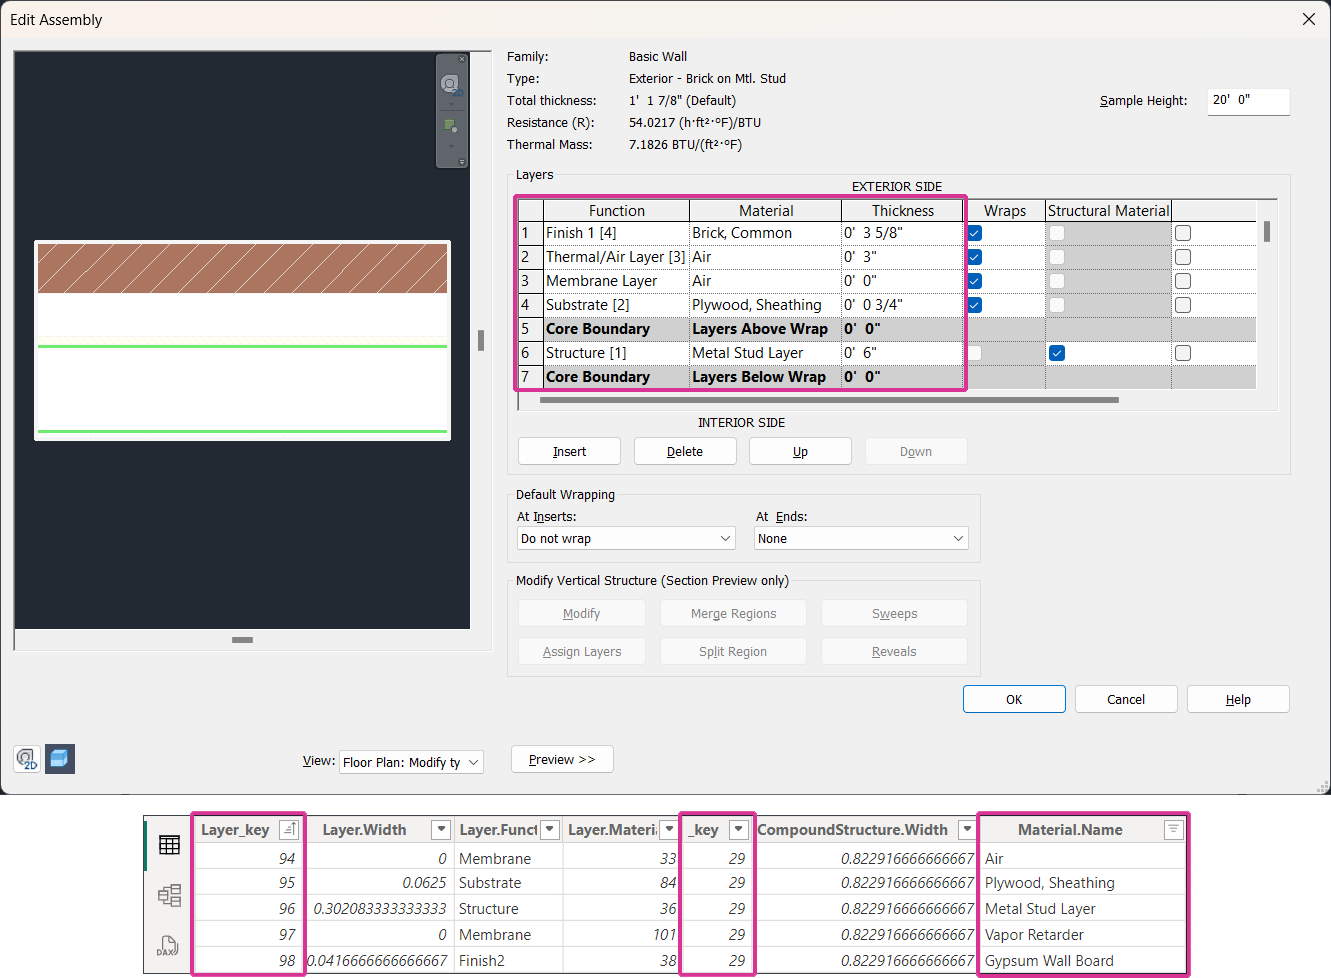Image resolution: width=1331 pixels, height=978 pixels.
Task: Click the Sample Height input field
Action: [1248, 101]
